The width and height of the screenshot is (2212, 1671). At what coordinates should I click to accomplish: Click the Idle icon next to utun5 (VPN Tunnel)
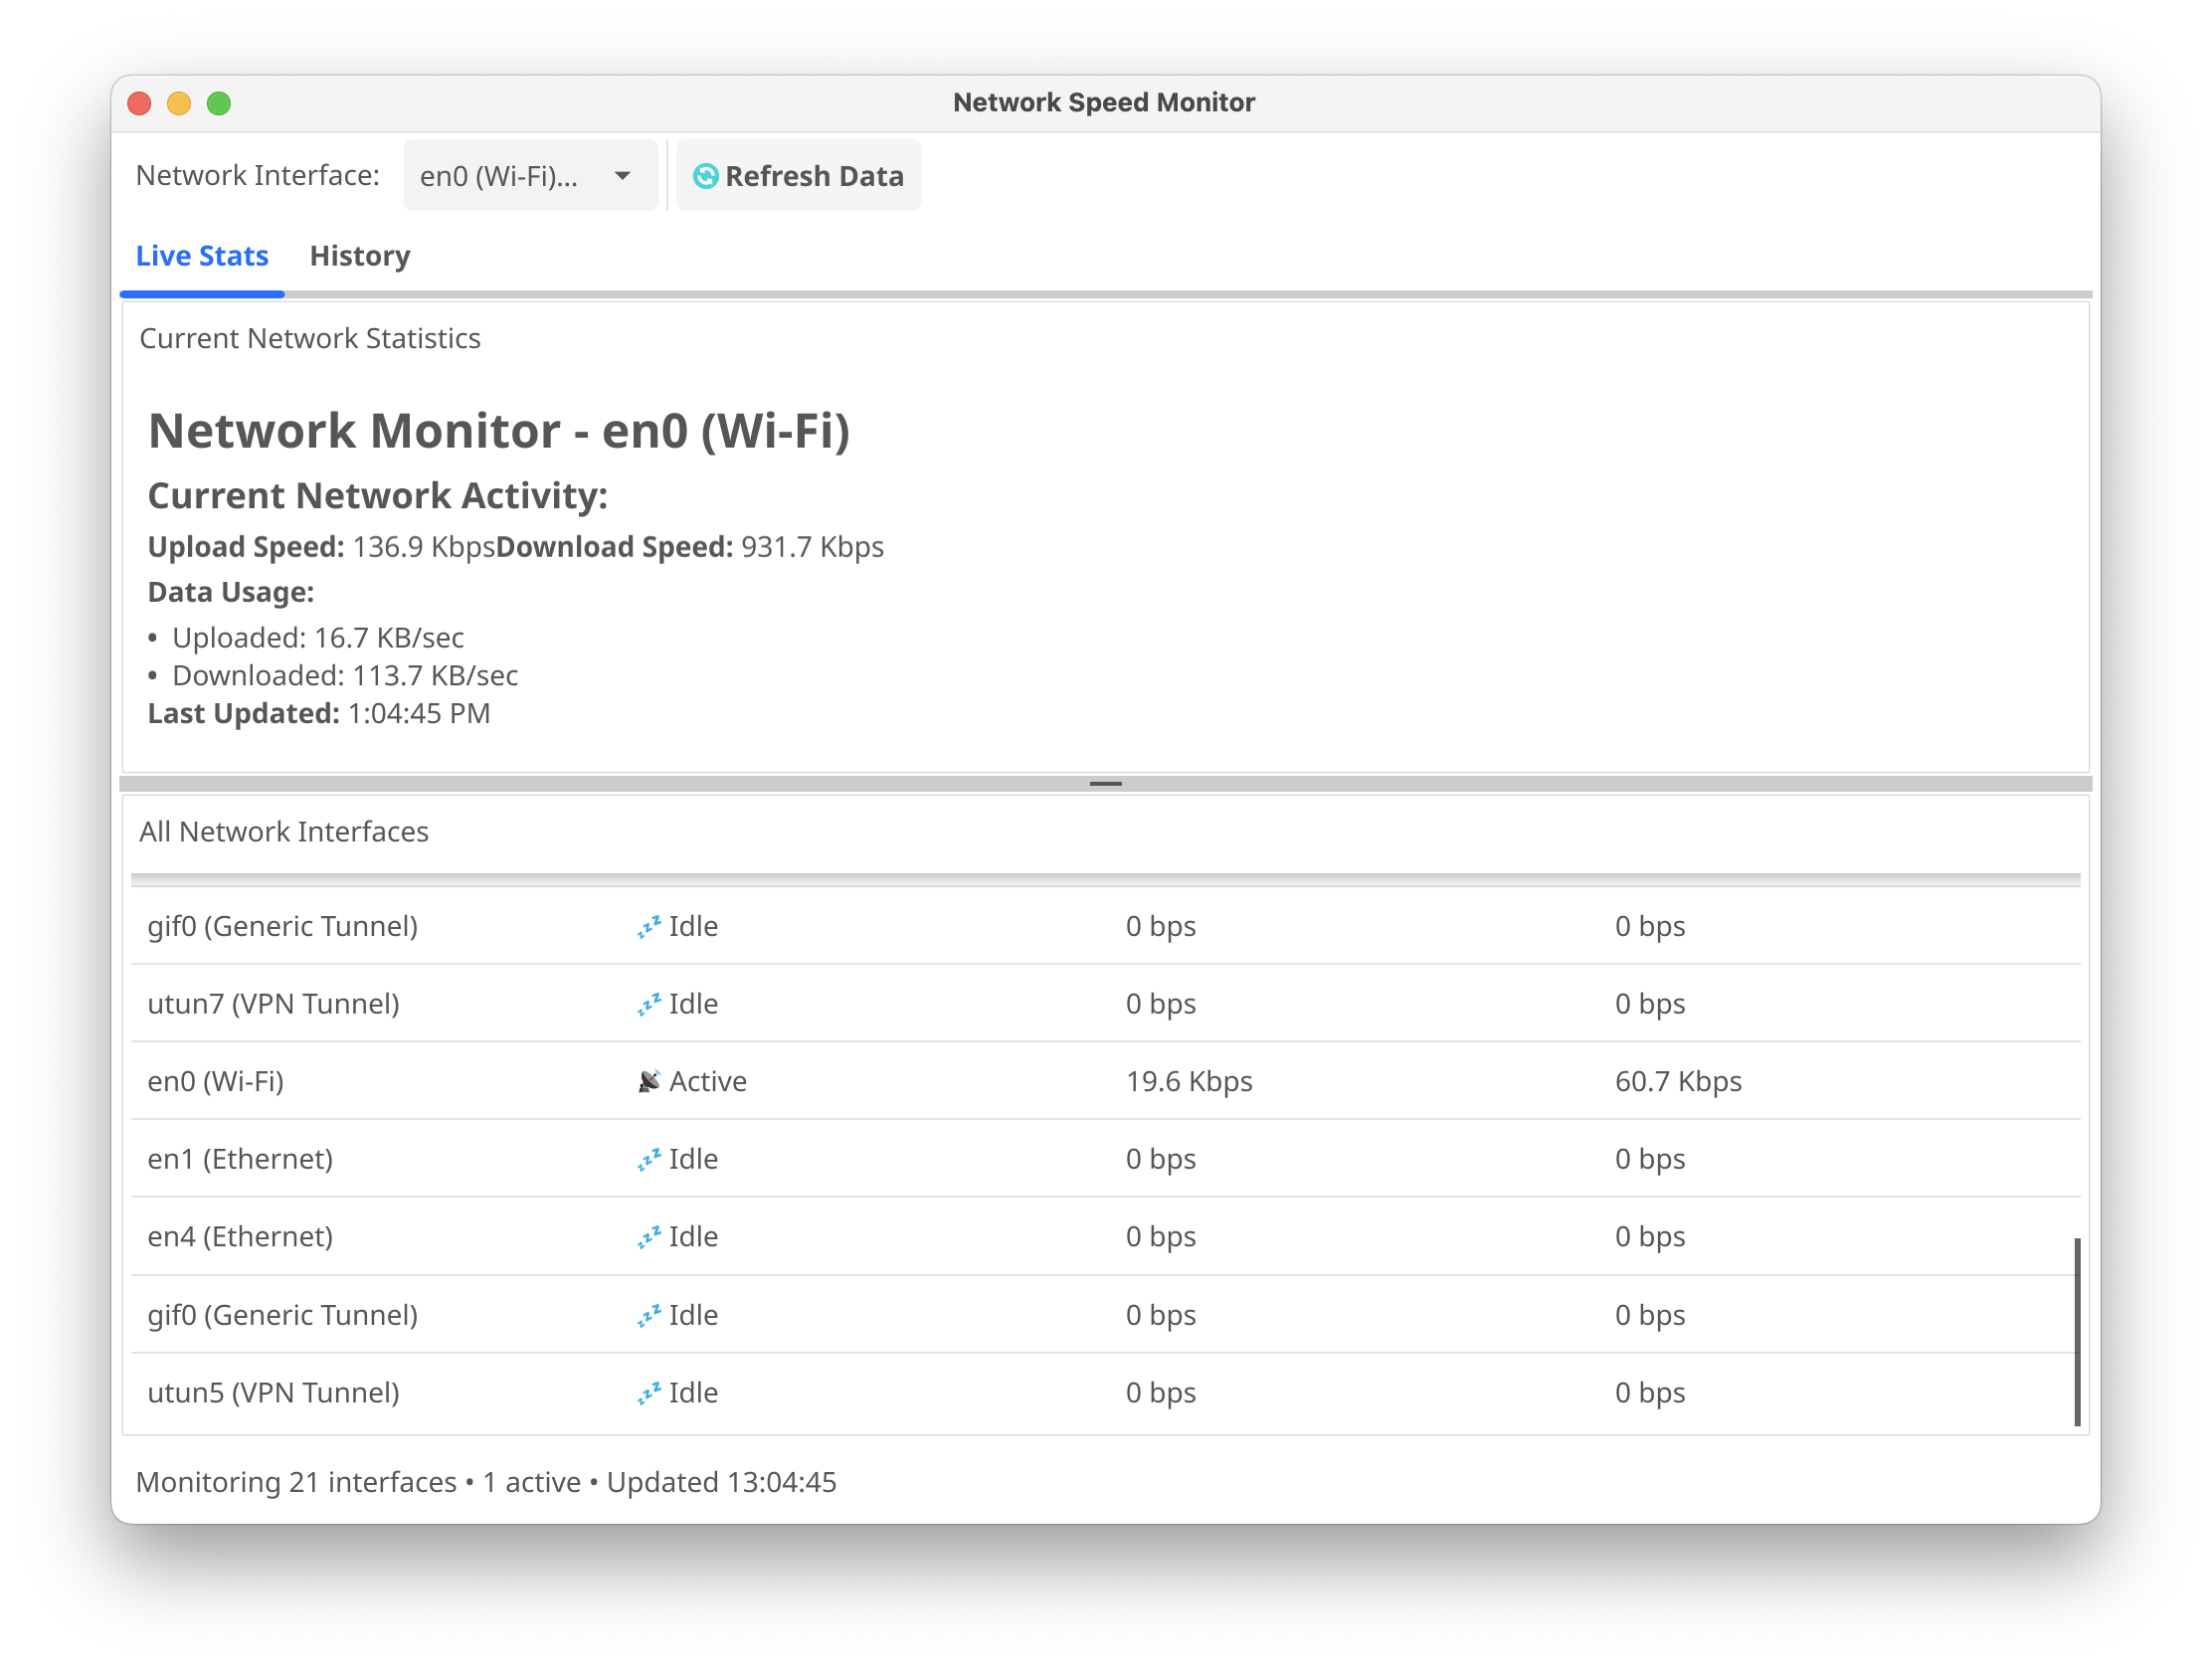tap(649, 1392)
